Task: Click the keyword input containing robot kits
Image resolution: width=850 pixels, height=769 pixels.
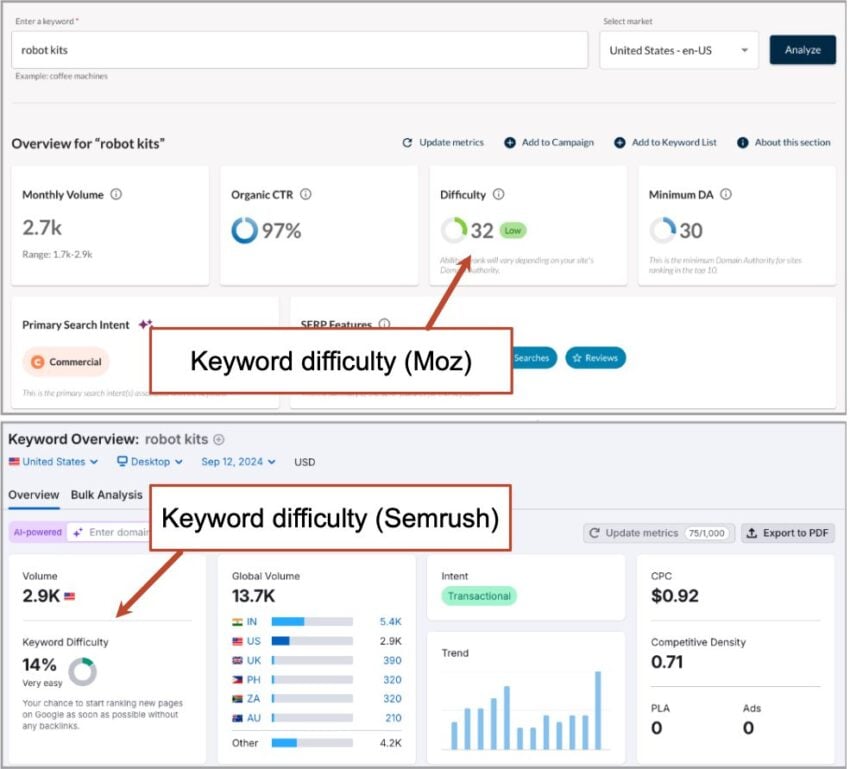Action: [x=300, y=50]
